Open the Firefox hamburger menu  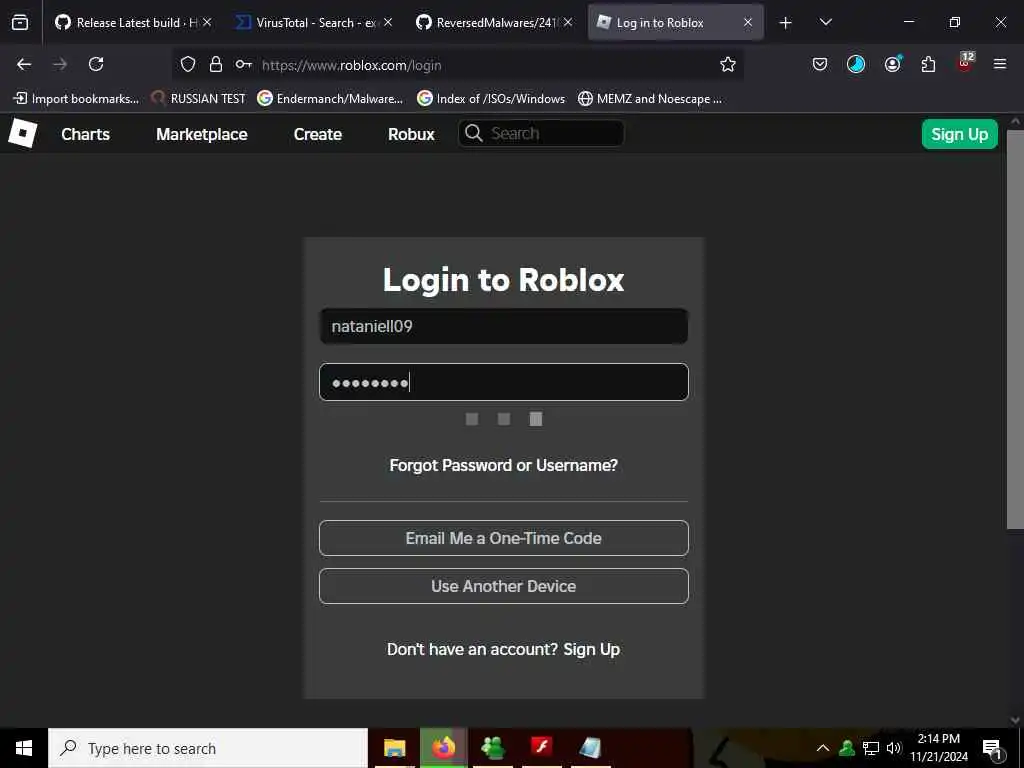[x=999, y=64]
